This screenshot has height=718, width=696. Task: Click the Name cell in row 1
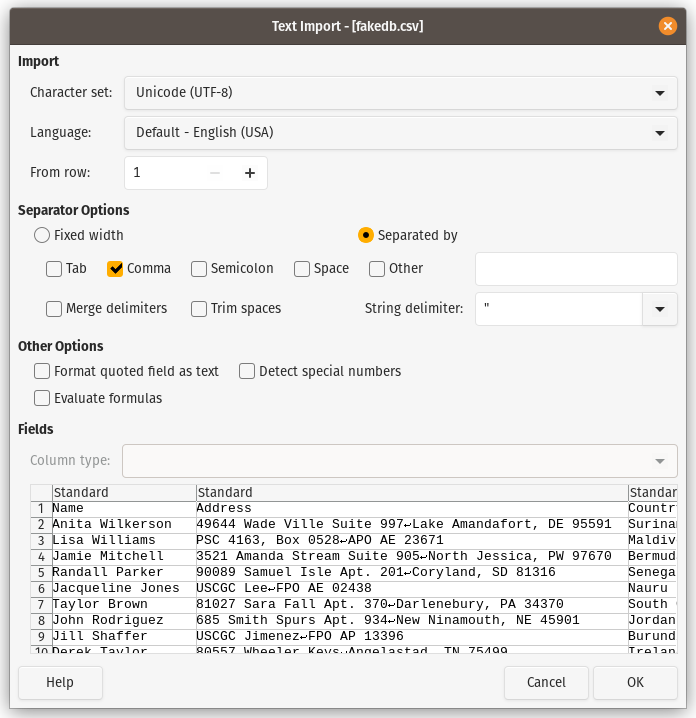tap(124, 508)
